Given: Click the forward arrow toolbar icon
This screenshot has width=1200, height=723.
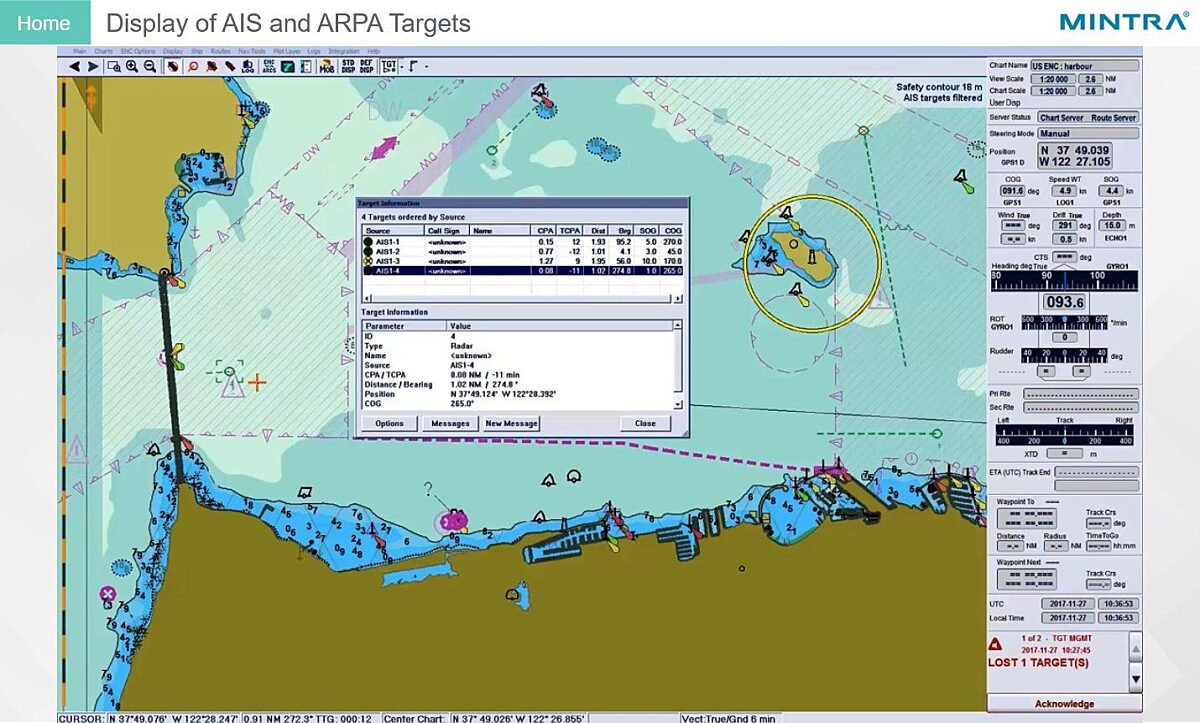Looking at the screenshot, I should pos(92,67).
